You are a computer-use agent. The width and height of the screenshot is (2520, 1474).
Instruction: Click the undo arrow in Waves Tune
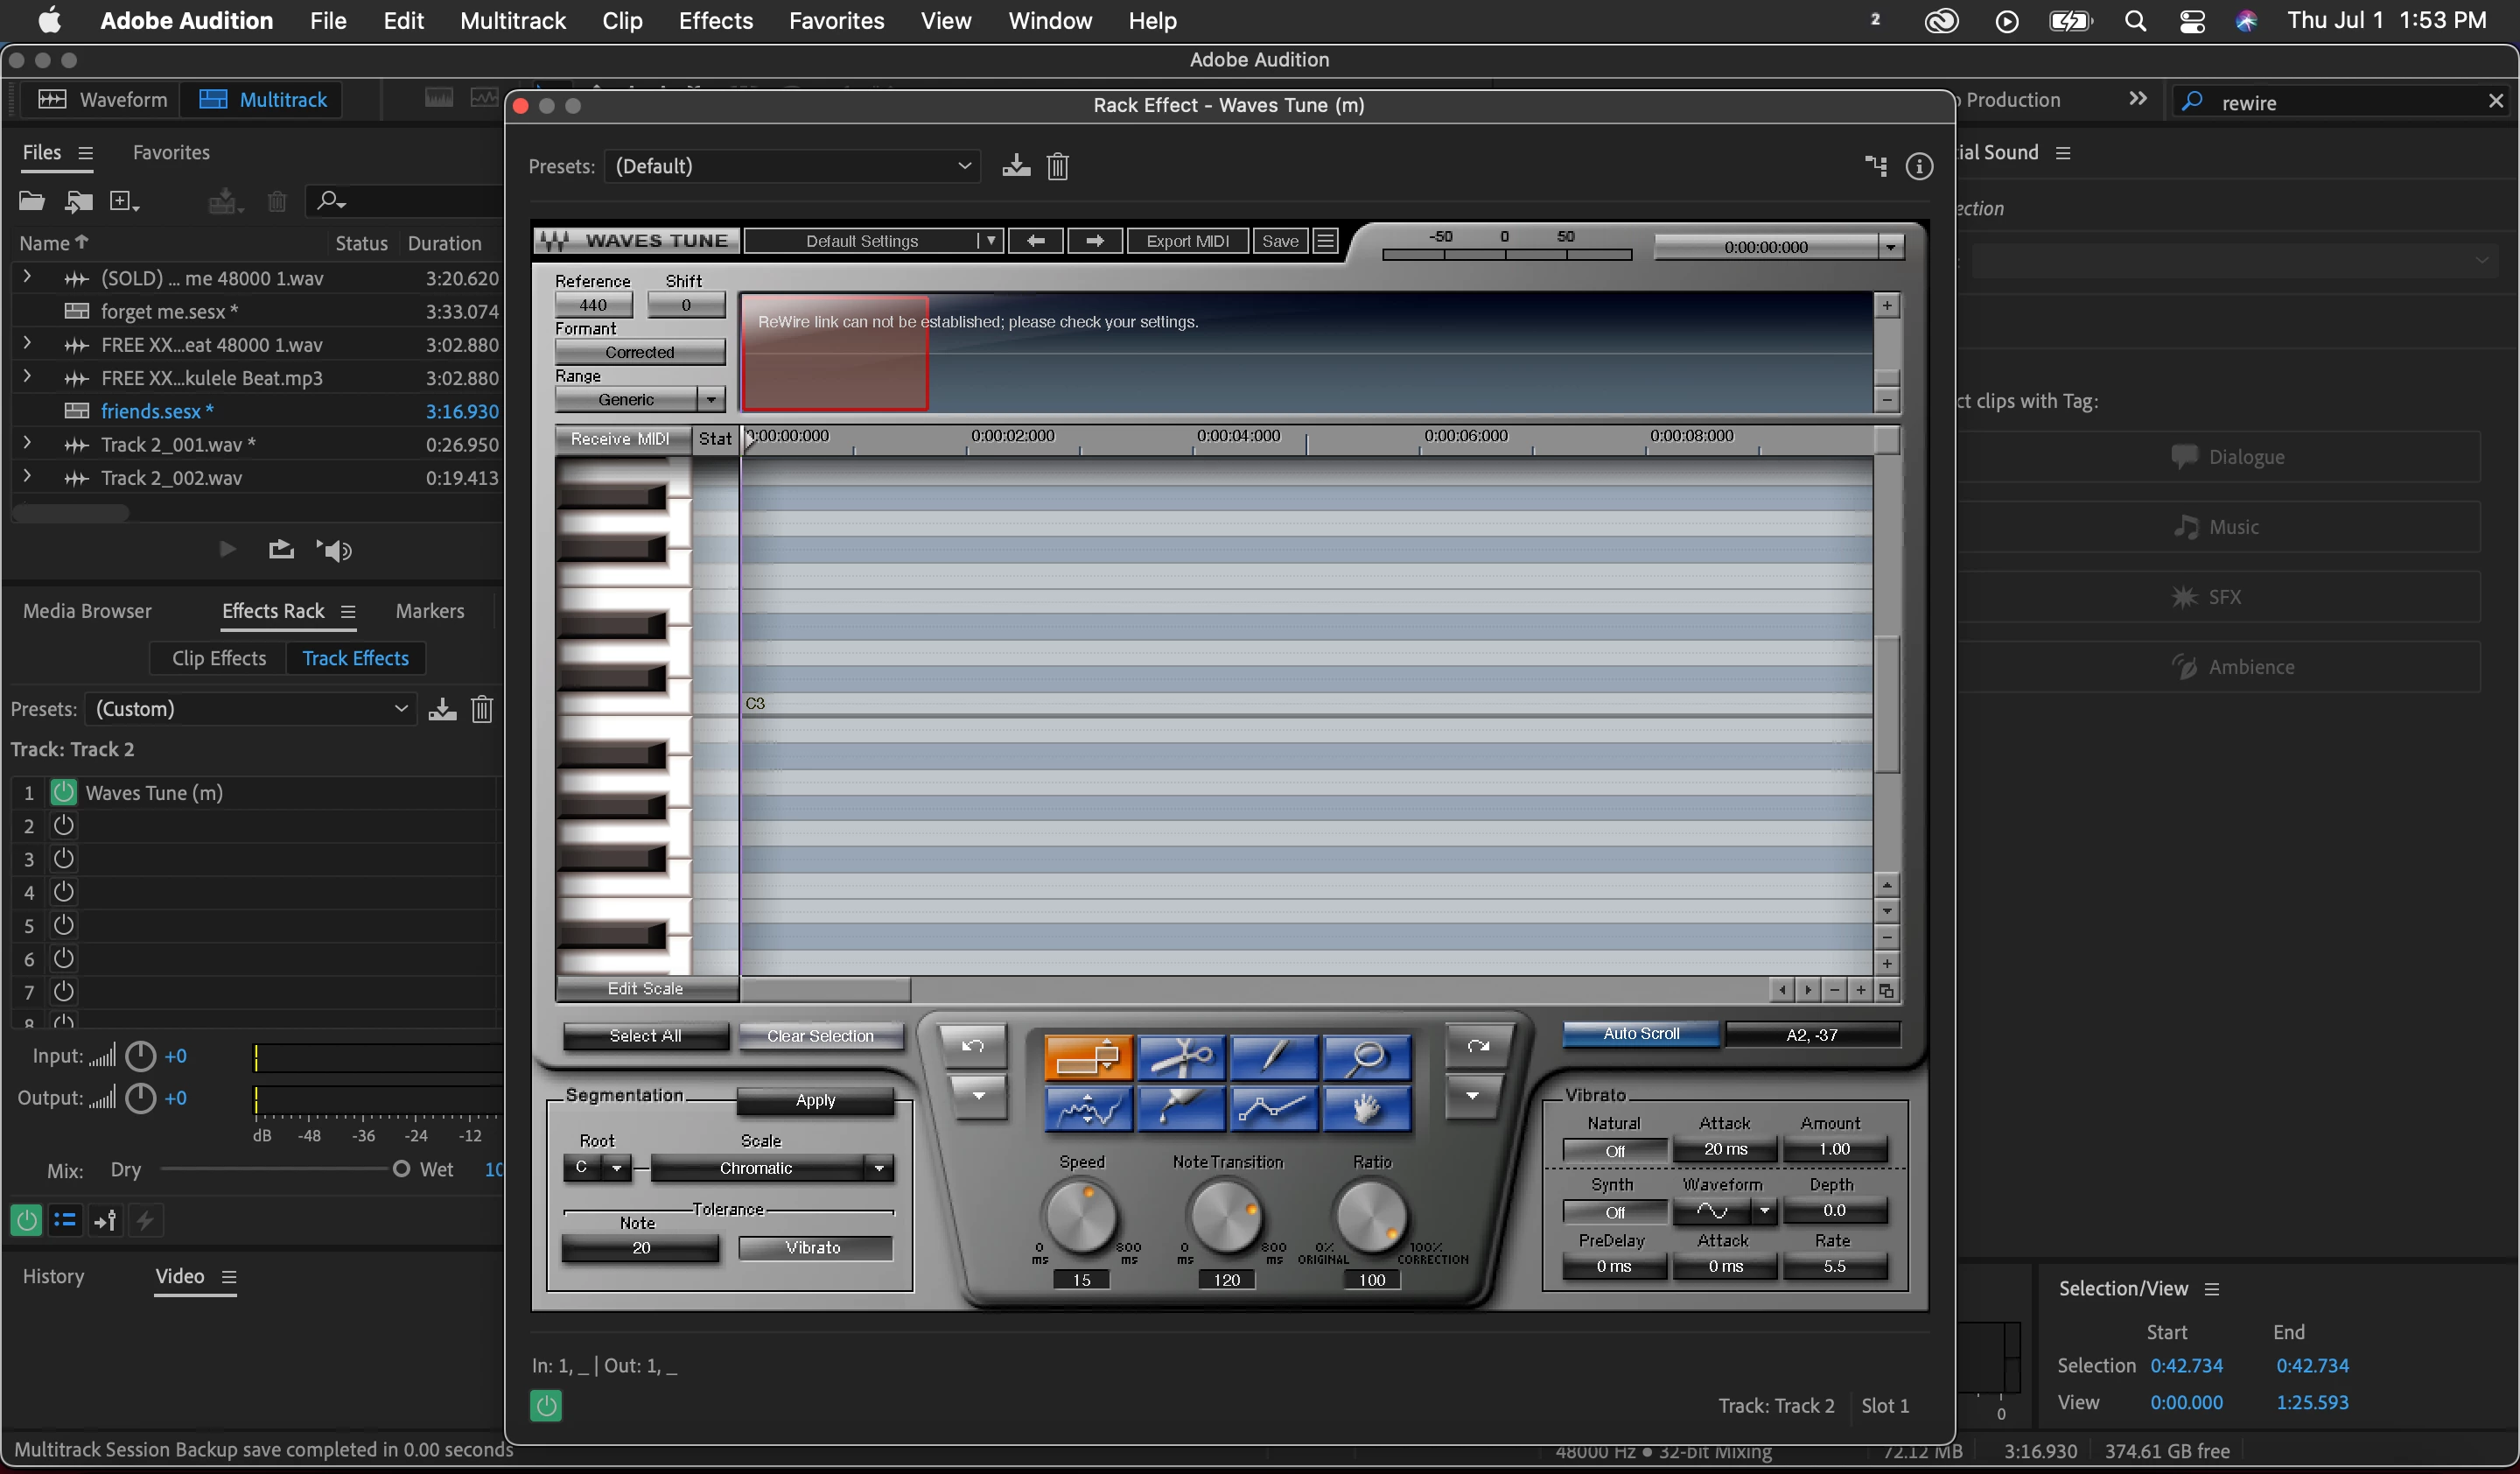(973, 1047)
